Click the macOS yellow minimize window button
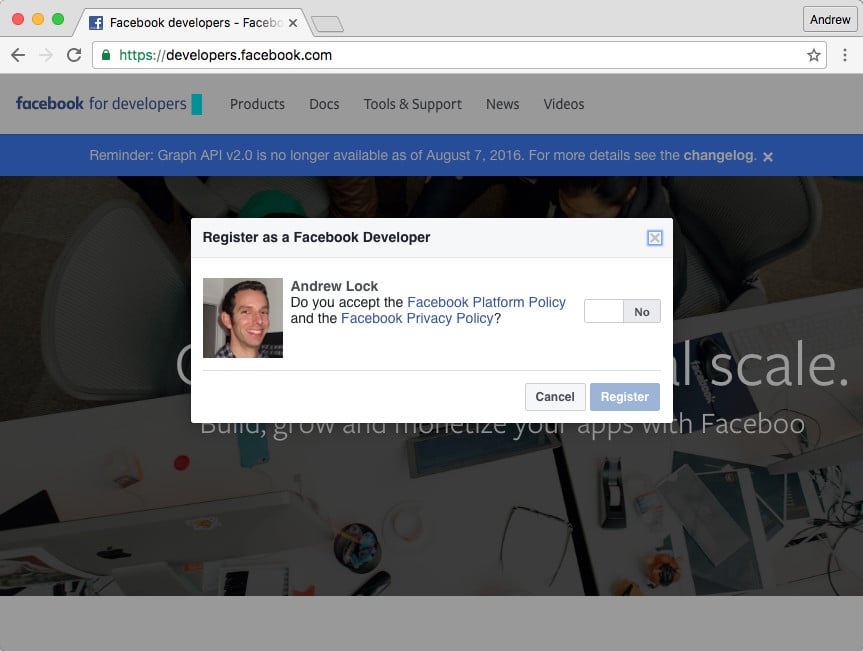863x651 pixels. pyautogui.click(x=38, y=19)
